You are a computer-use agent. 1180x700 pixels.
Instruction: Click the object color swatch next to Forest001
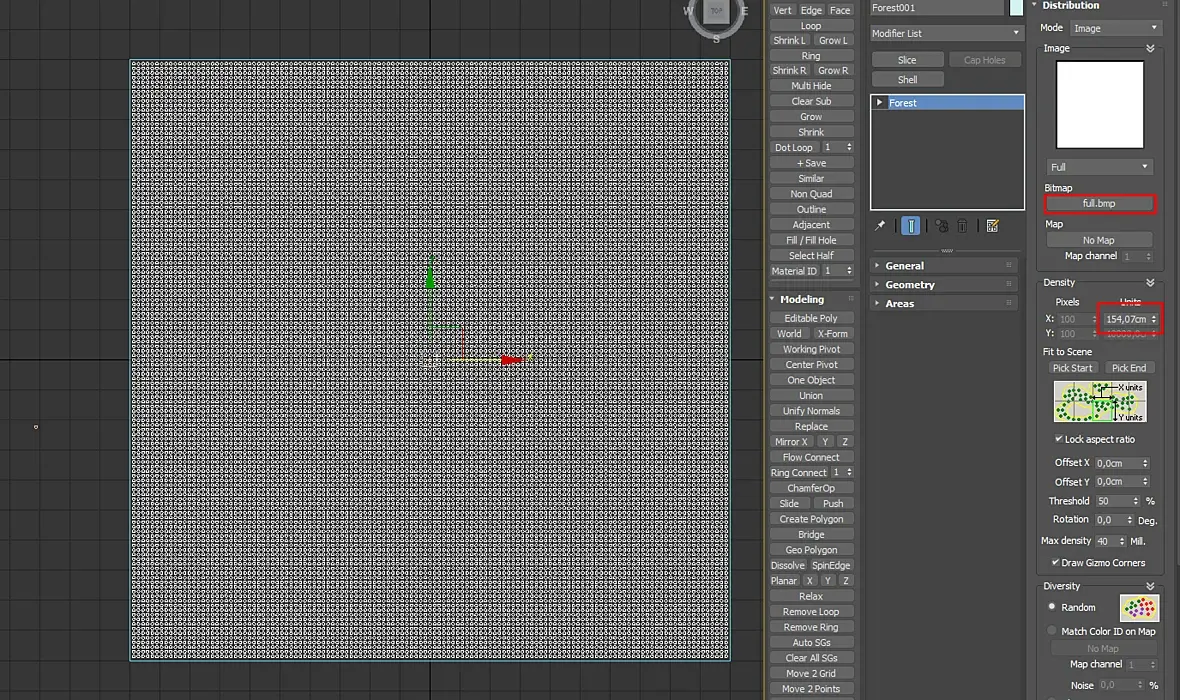pos(1016,8)
